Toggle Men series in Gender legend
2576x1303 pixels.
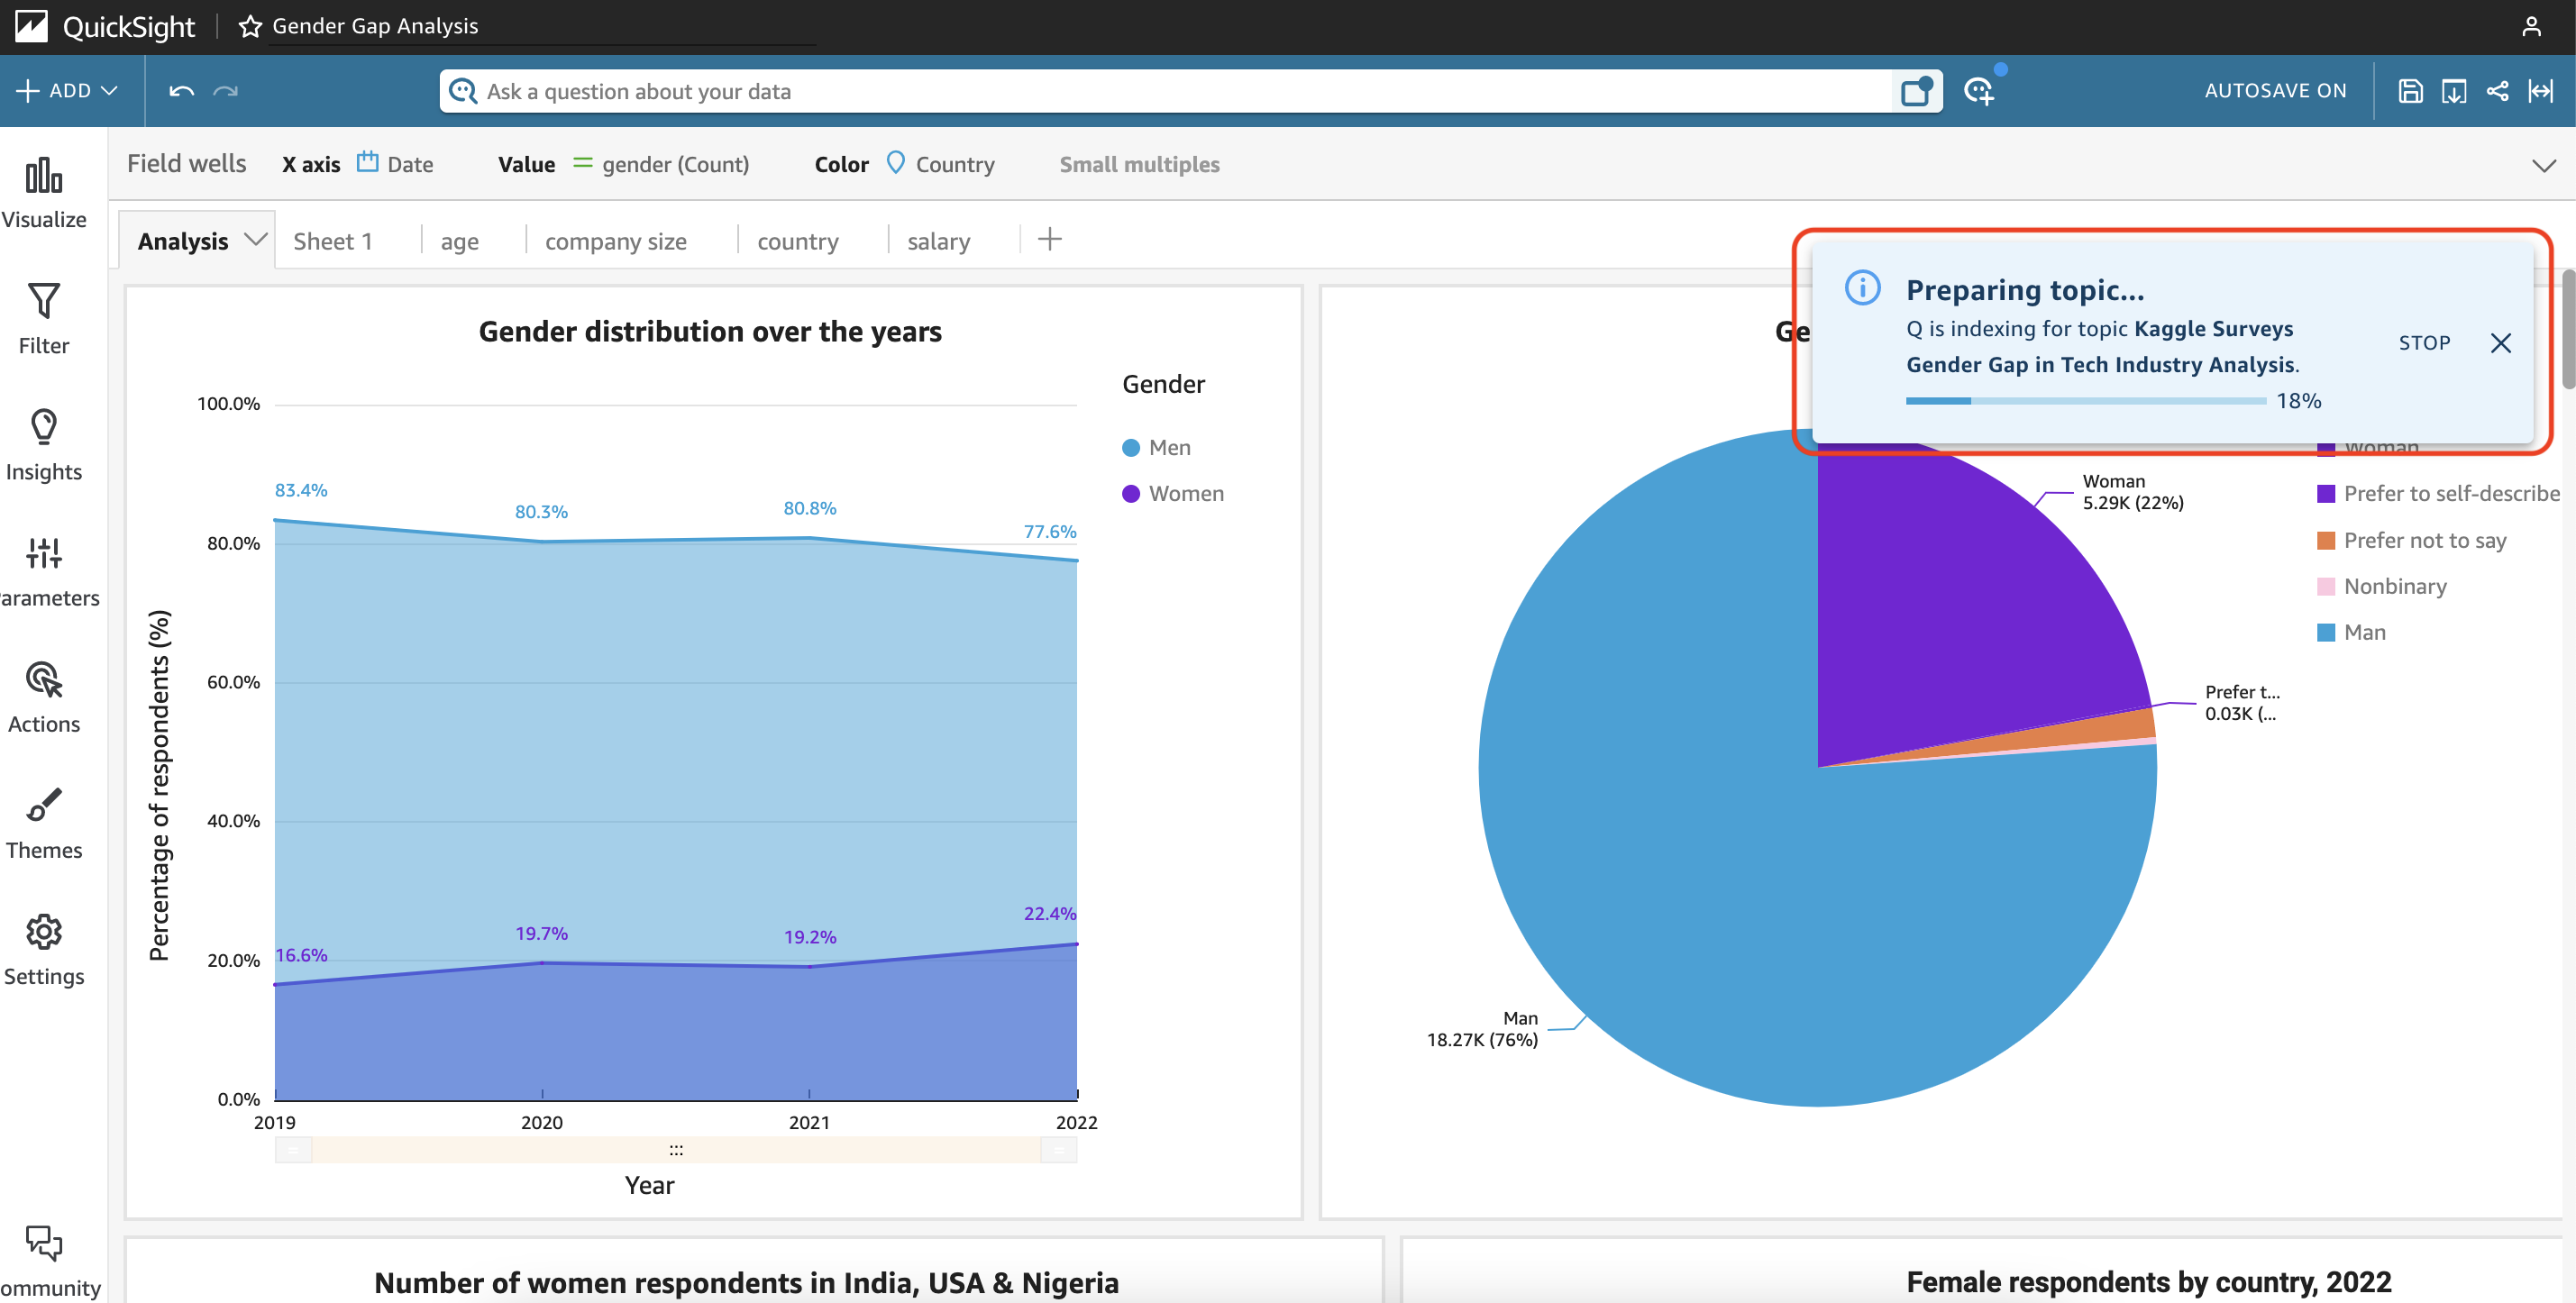tap(1157, 447)
